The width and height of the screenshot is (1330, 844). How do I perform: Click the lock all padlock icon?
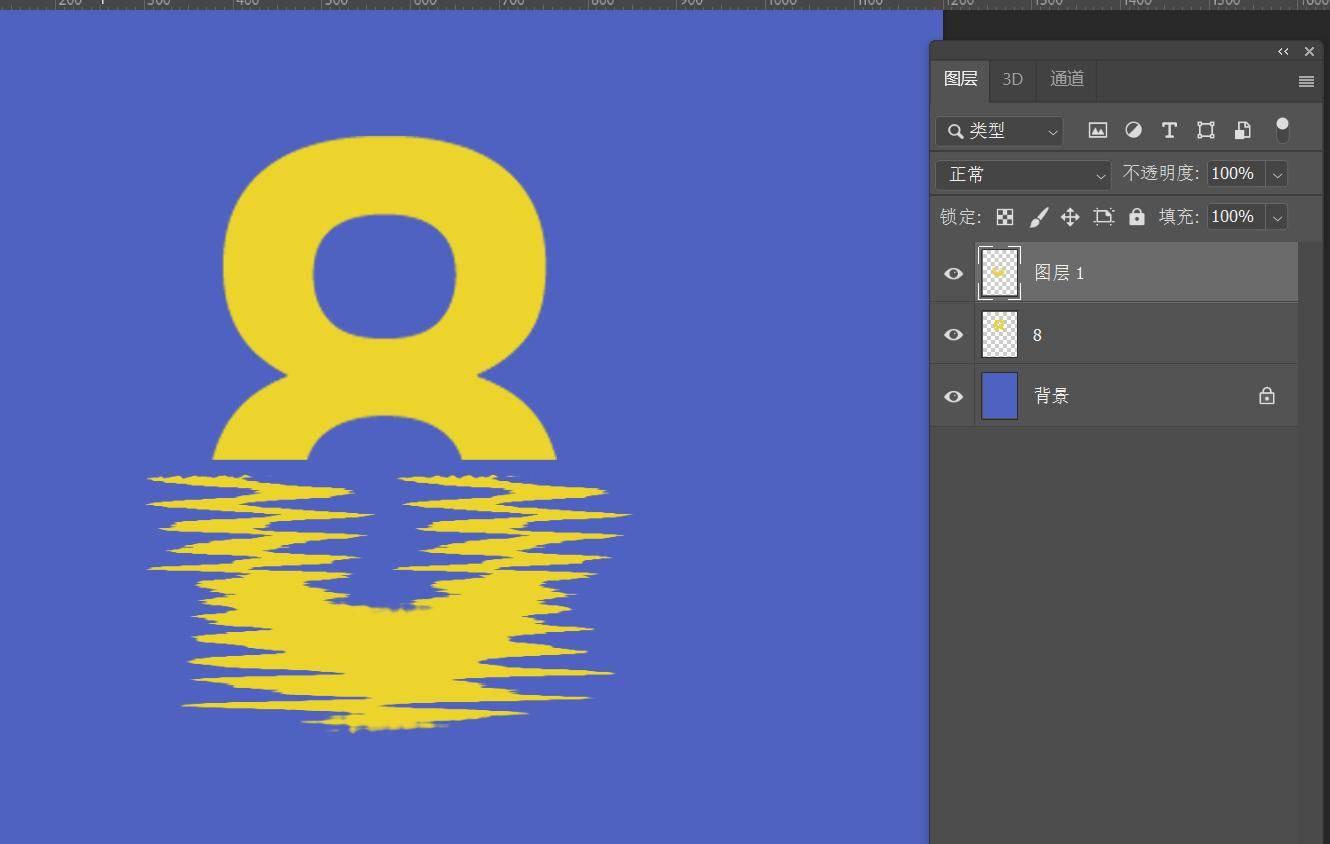point(1137,217)
